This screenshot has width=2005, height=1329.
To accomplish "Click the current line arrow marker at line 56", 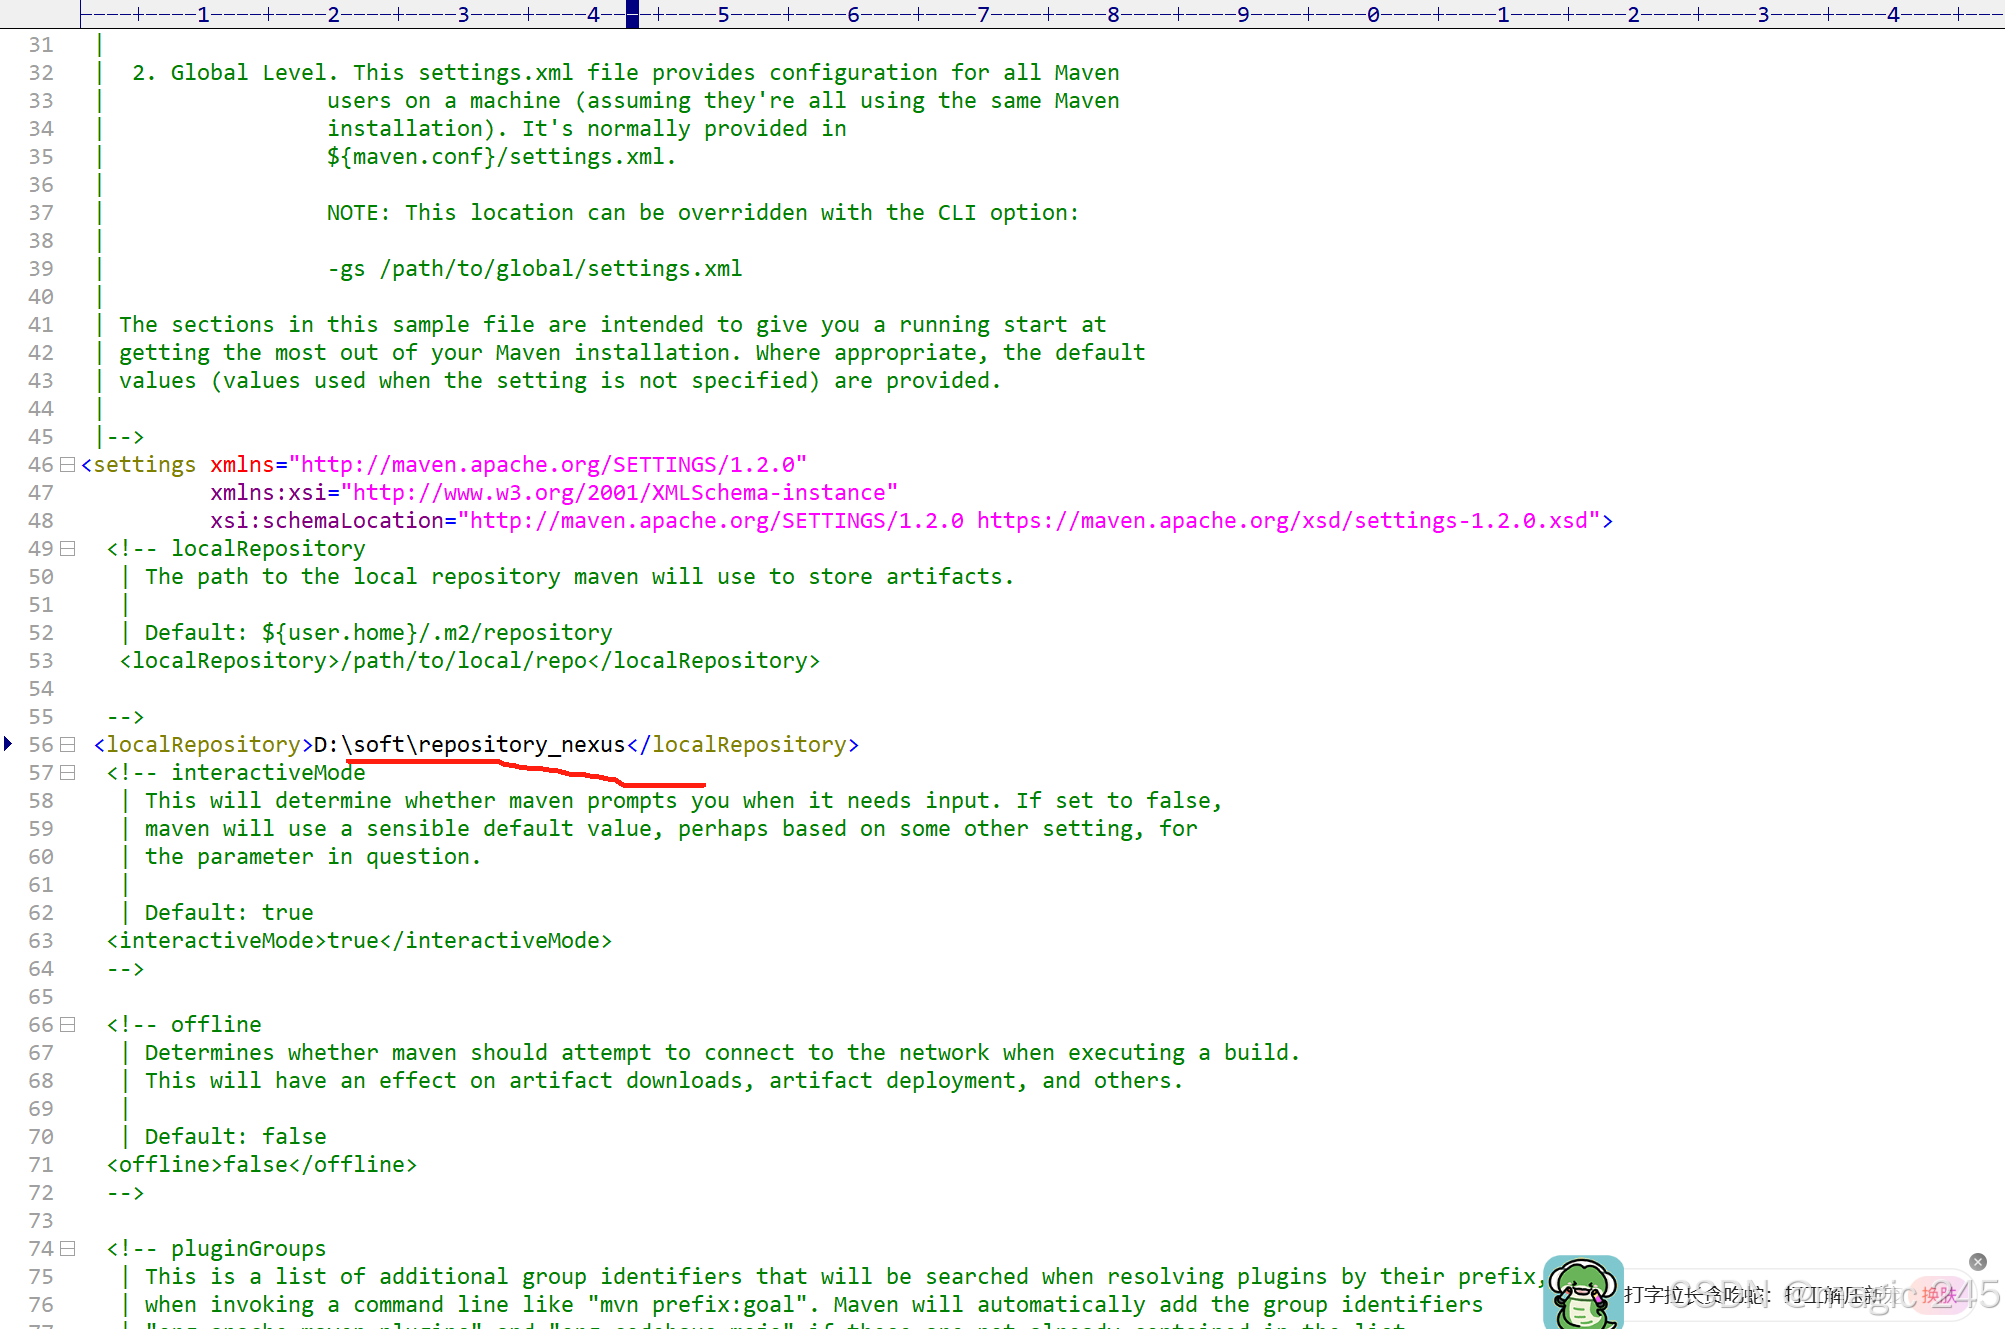I will 8,743.
